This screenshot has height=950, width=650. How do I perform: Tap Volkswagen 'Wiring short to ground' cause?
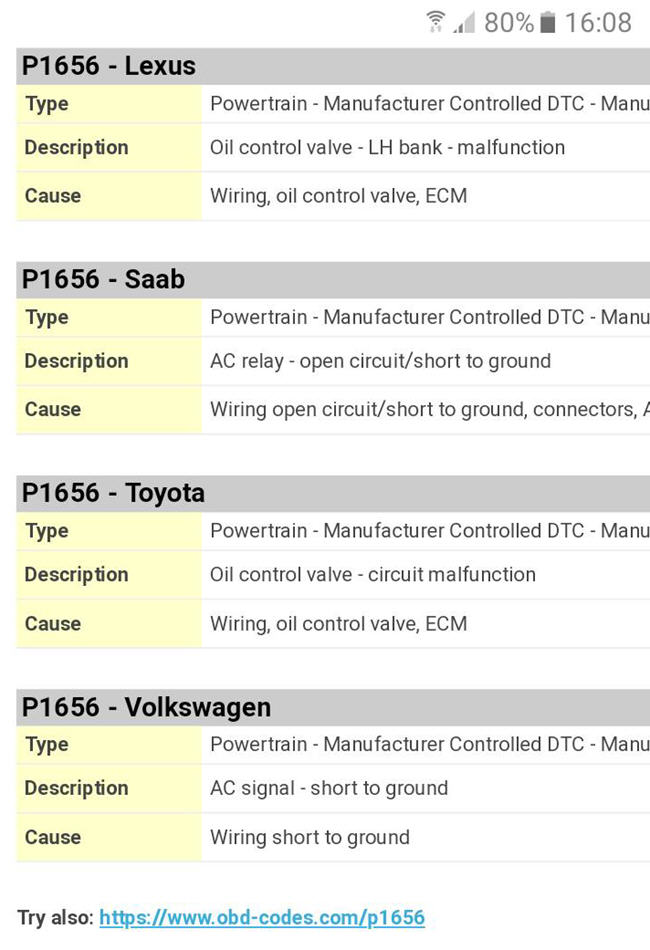click(x=309, y=837)
